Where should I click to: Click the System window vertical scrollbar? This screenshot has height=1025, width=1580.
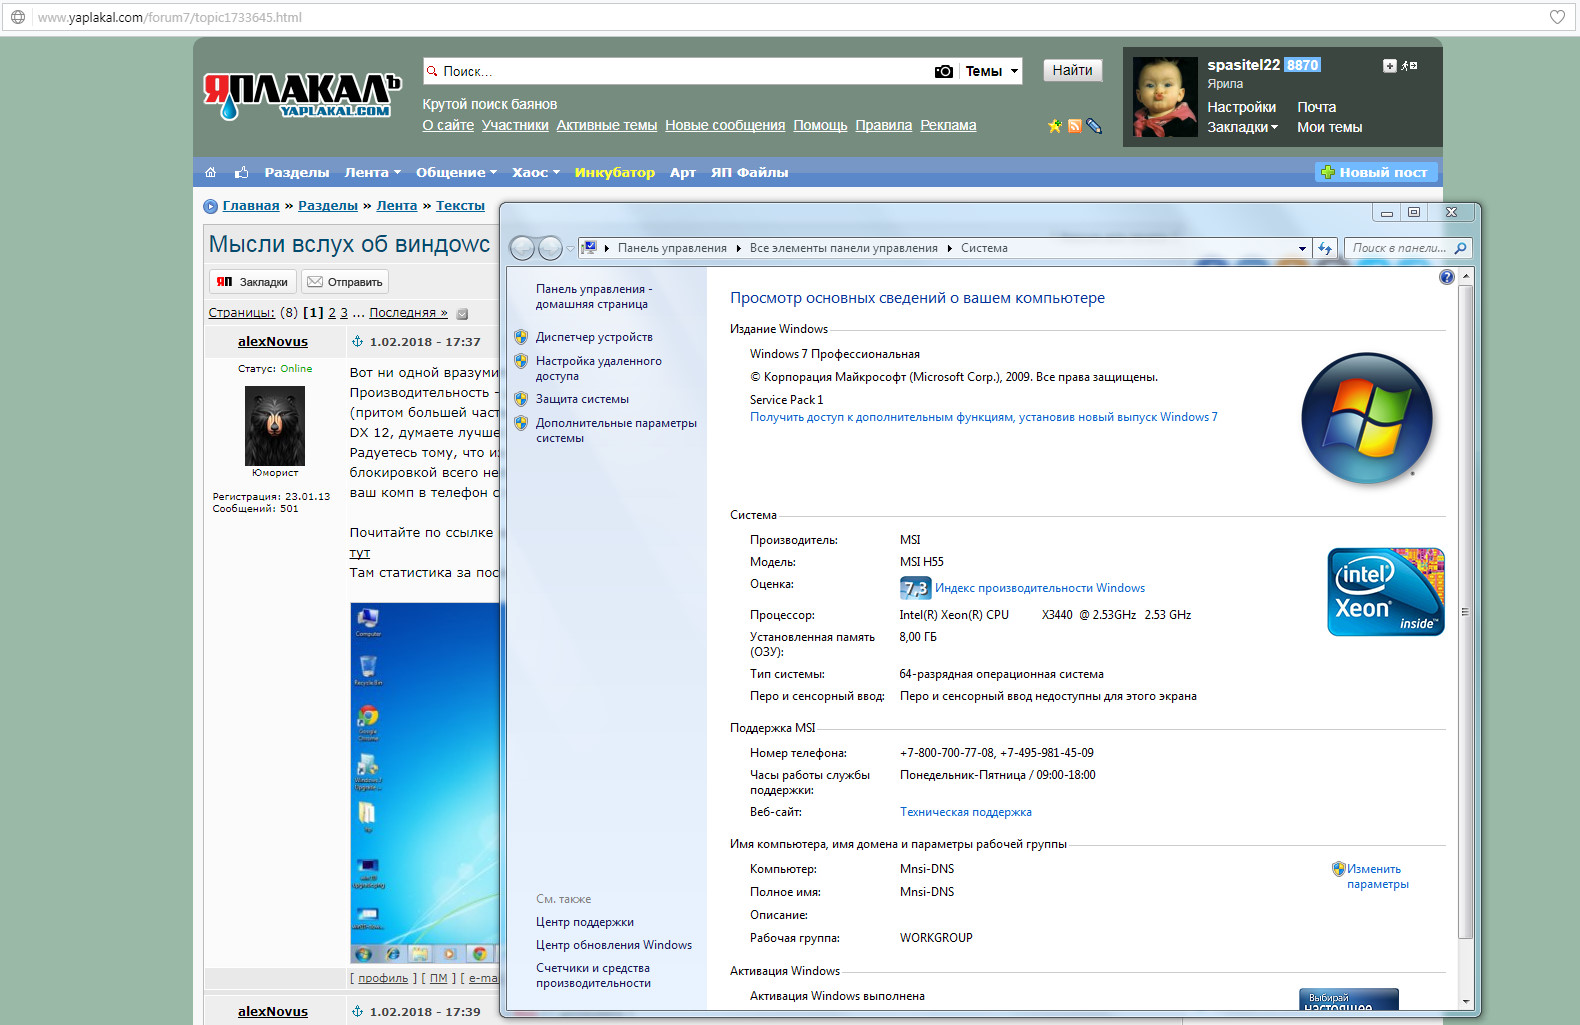[x=1466, y=612]
